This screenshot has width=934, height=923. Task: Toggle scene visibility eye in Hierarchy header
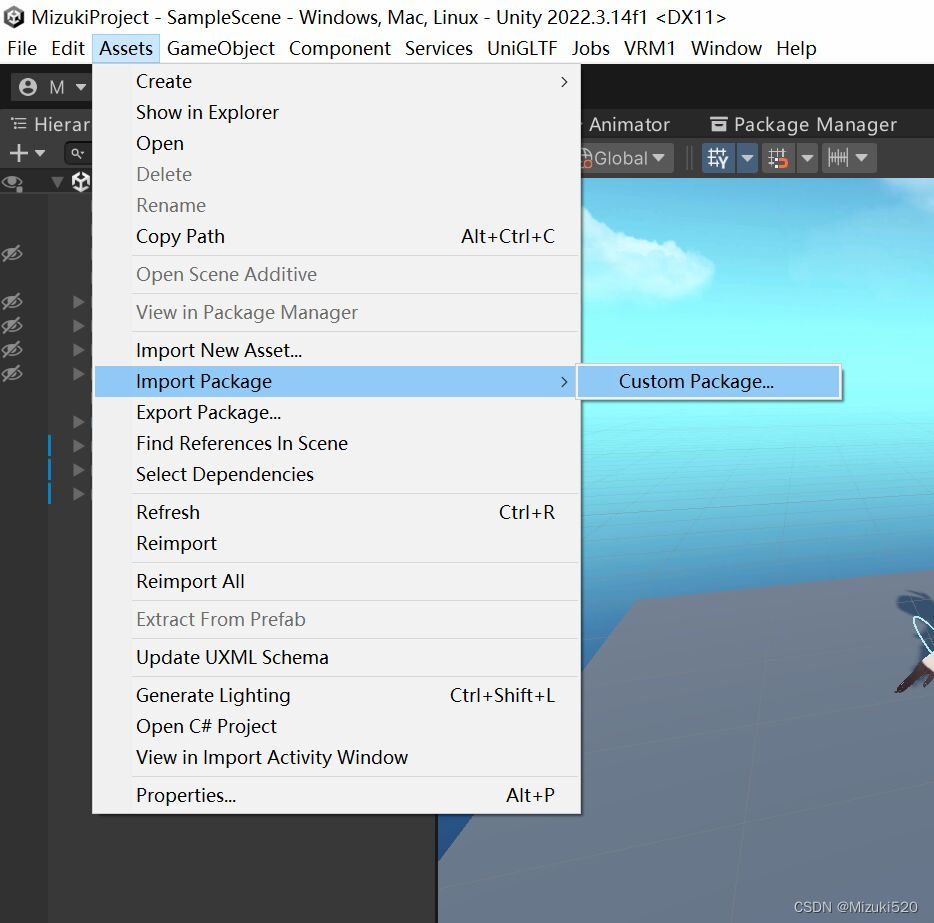pos(12,182)
